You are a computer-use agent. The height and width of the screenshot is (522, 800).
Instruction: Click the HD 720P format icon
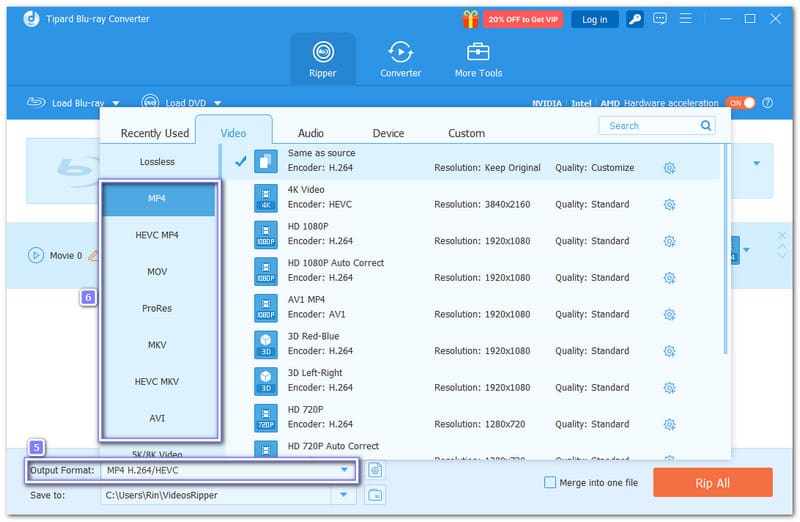266,417
